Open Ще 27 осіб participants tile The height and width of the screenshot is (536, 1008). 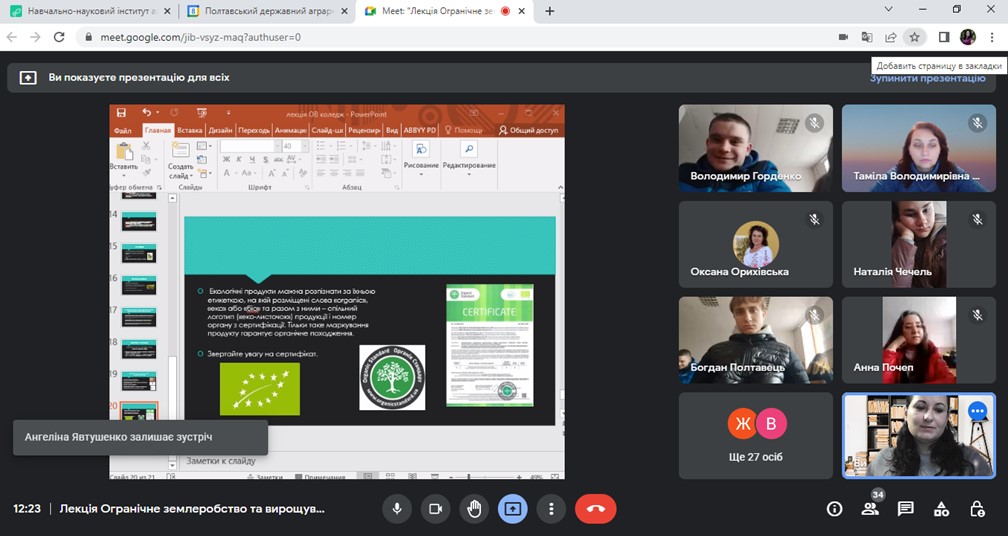tap(755, 436)
